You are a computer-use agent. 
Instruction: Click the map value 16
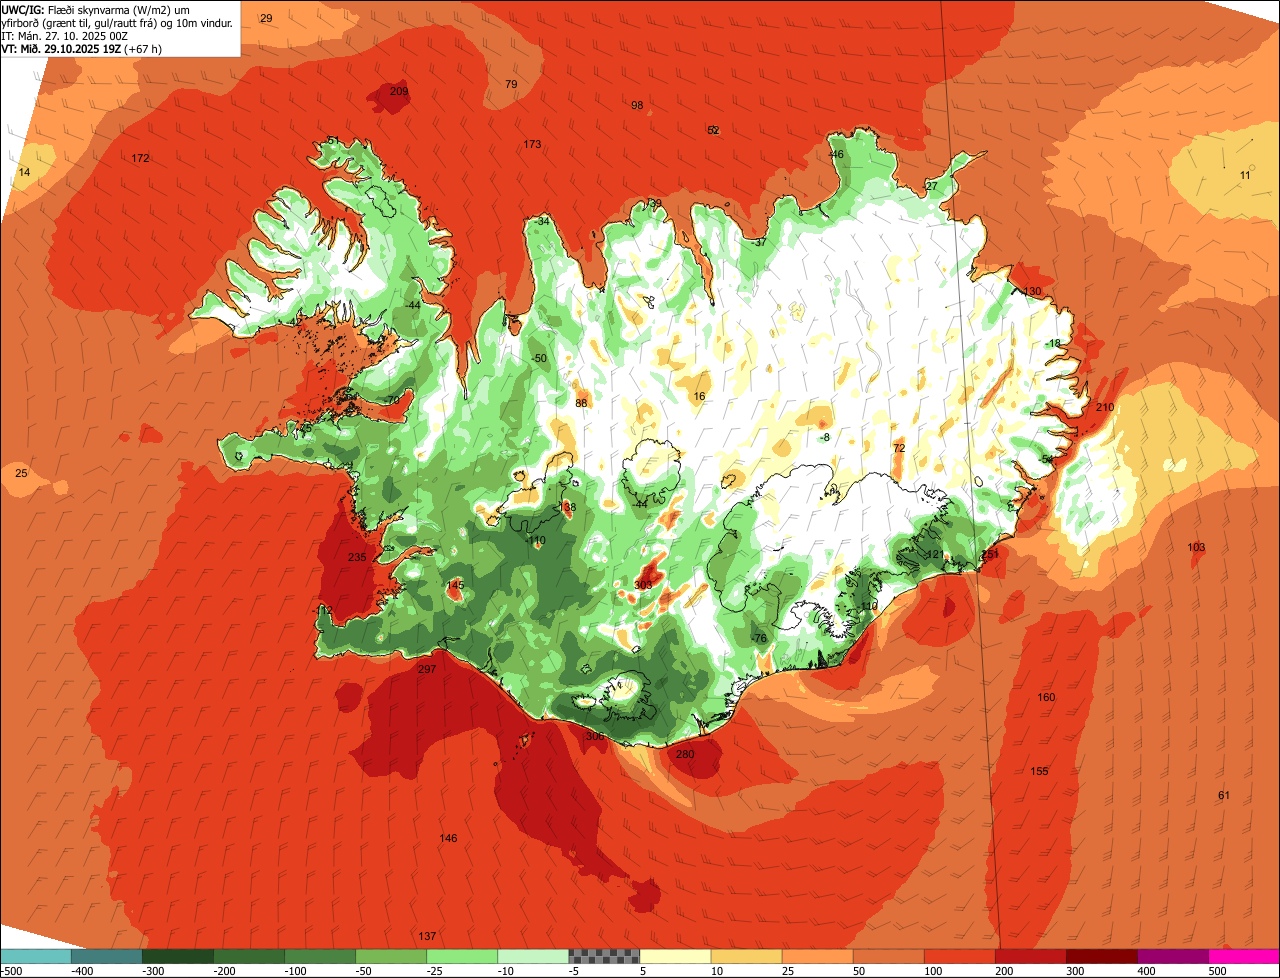pyautogui.click(x=699, y=396)
